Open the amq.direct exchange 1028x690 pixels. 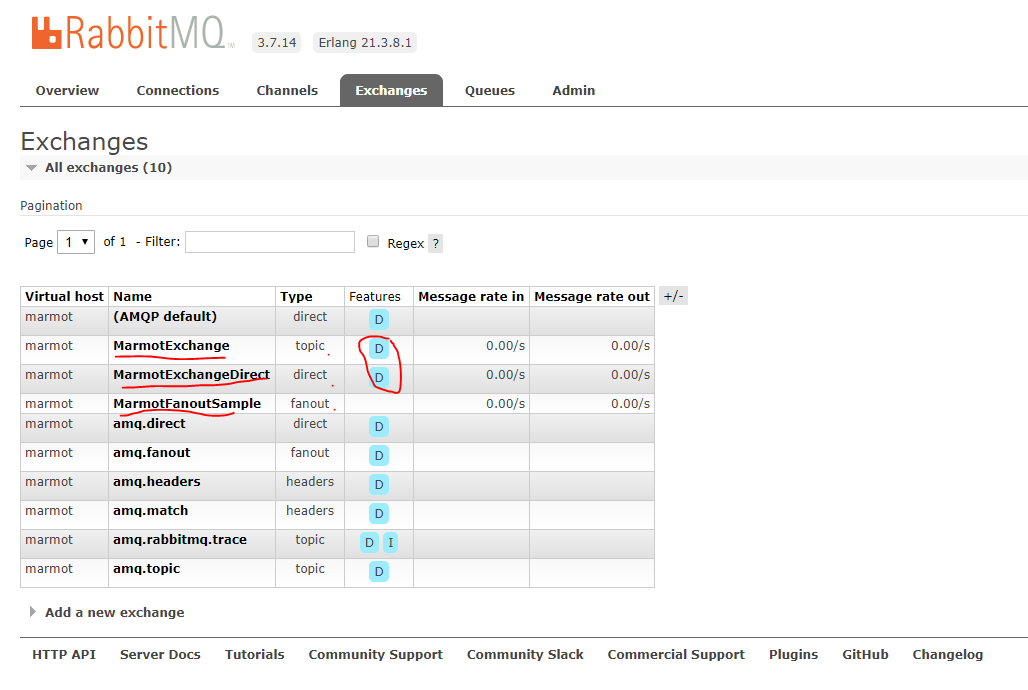tap(149, 424)
